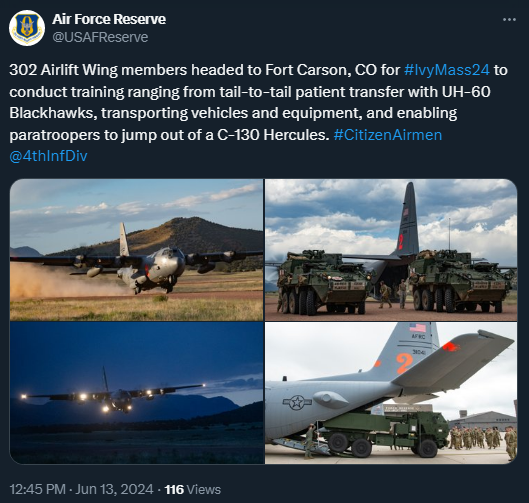Follow the #CitizenAirmen hashtag link
Image resolution: width=529 pixels, height=503 pixels.
(388, 135)
